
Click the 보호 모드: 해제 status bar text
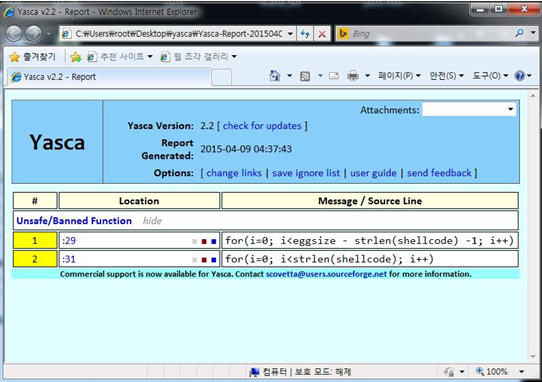point(323,372)
